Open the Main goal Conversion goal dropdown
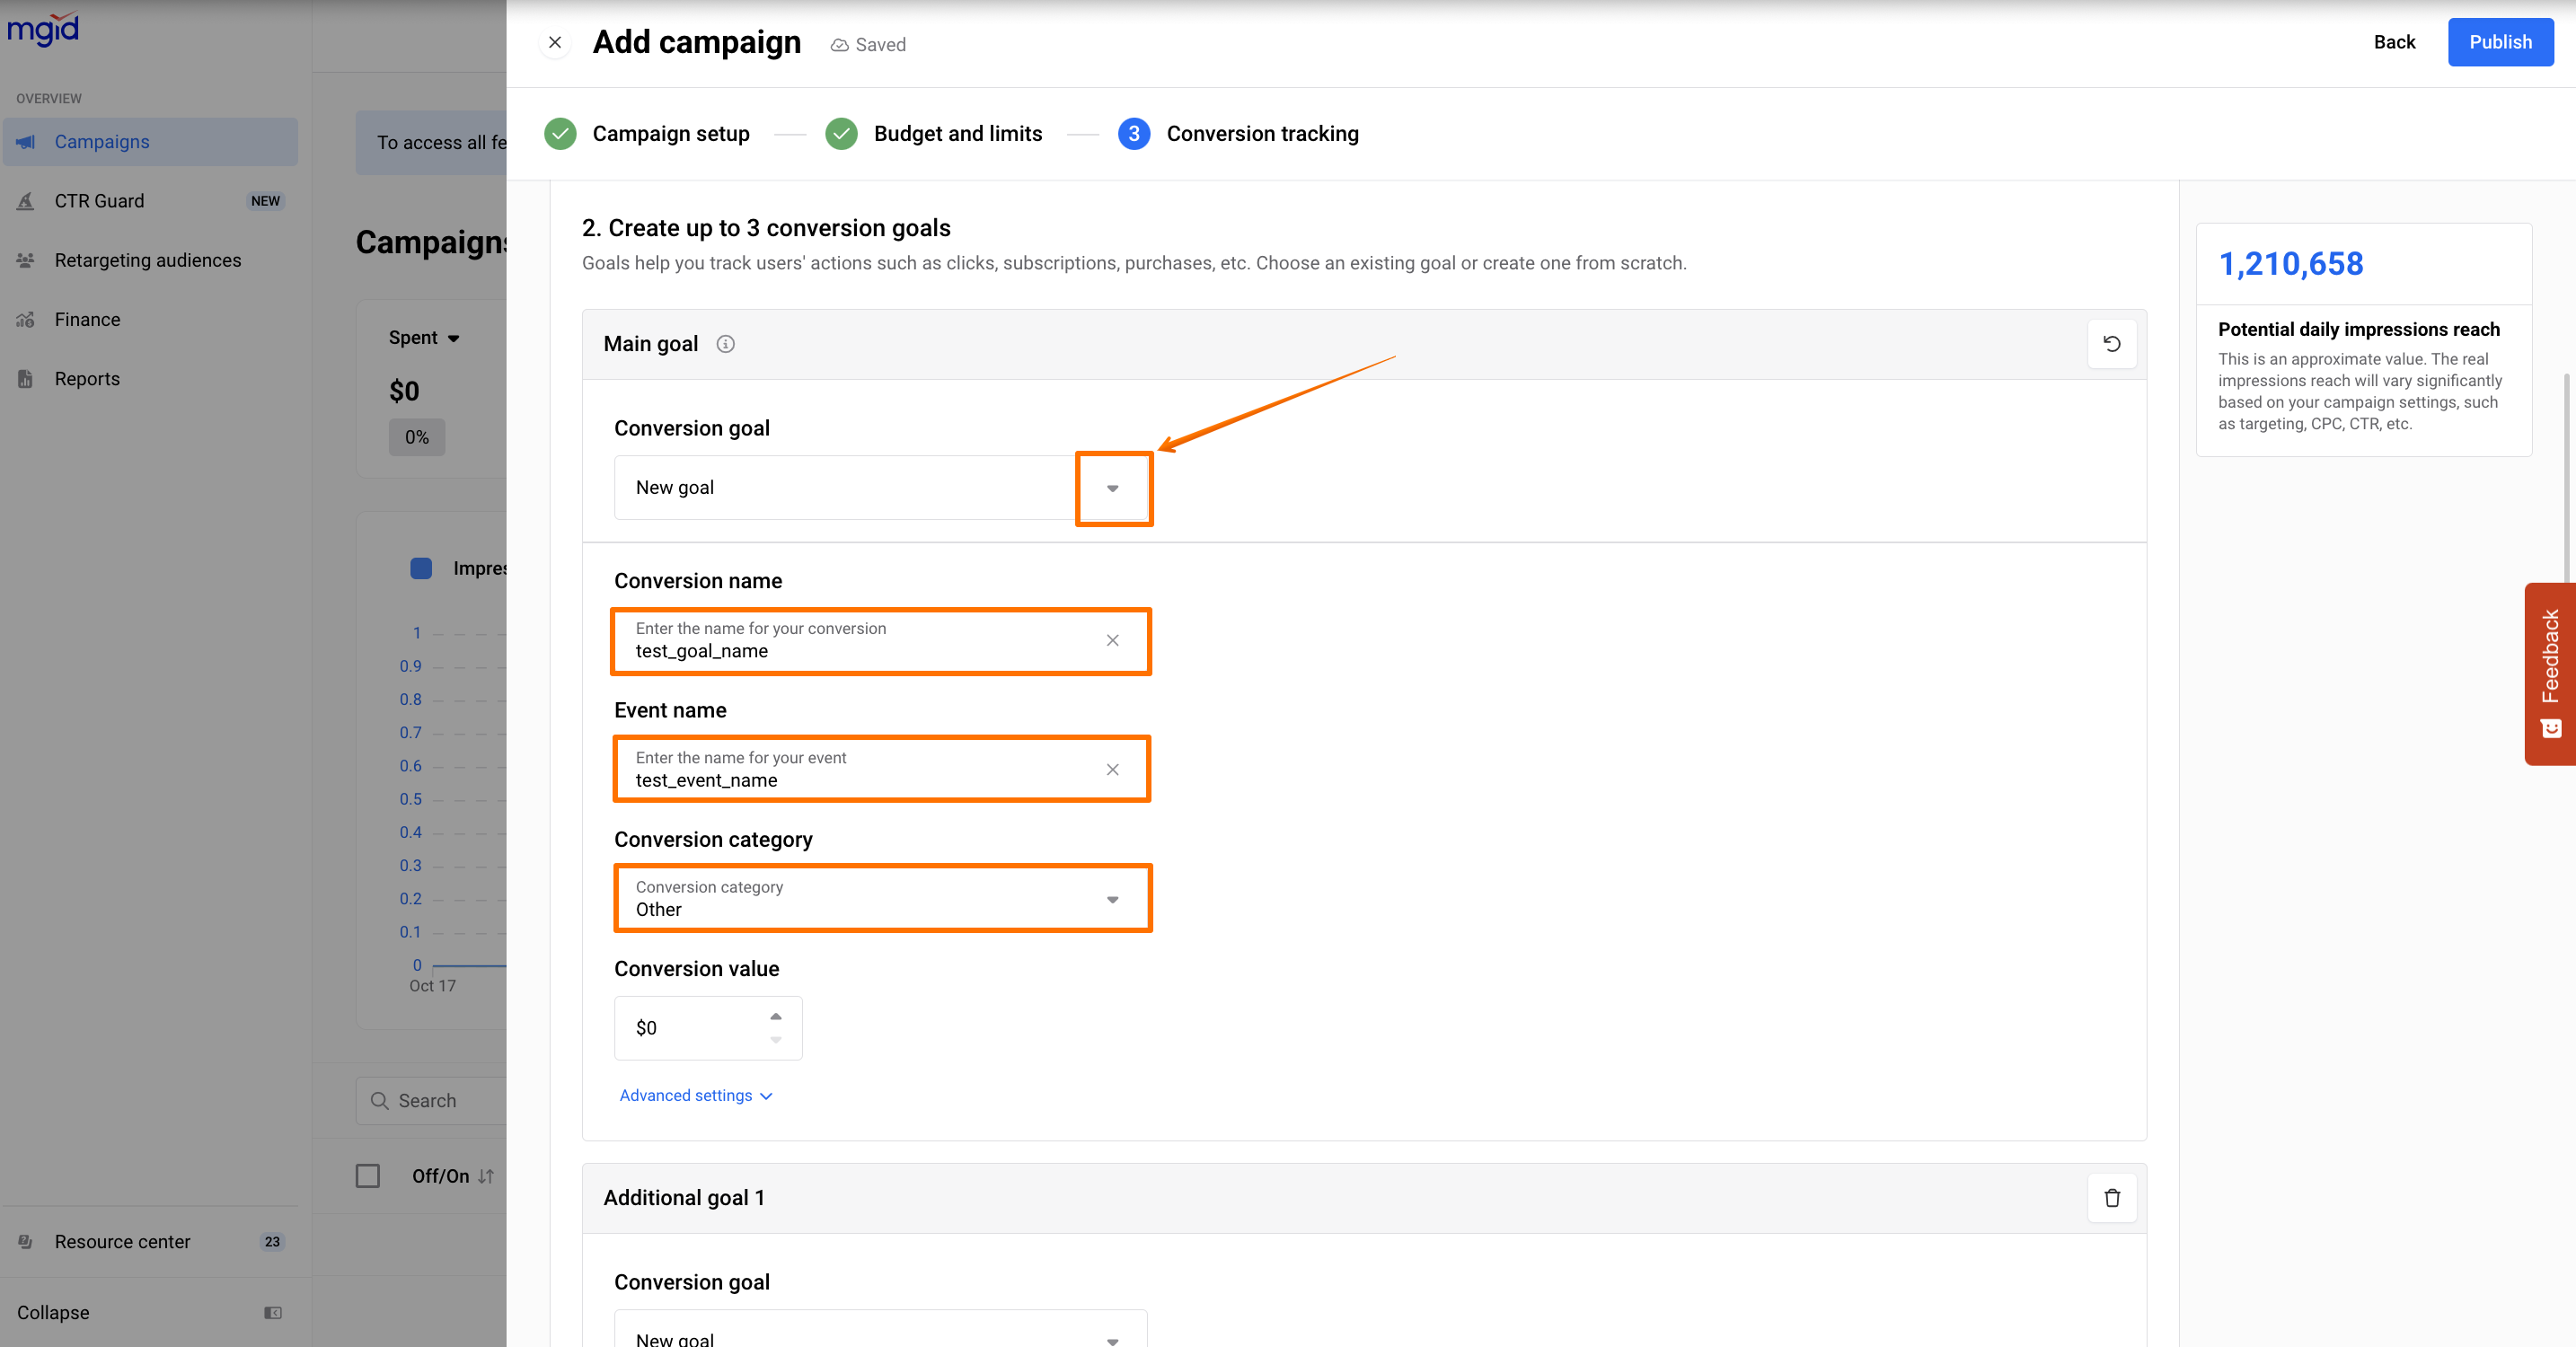2576x1347 pixels. click(1112, 488)
